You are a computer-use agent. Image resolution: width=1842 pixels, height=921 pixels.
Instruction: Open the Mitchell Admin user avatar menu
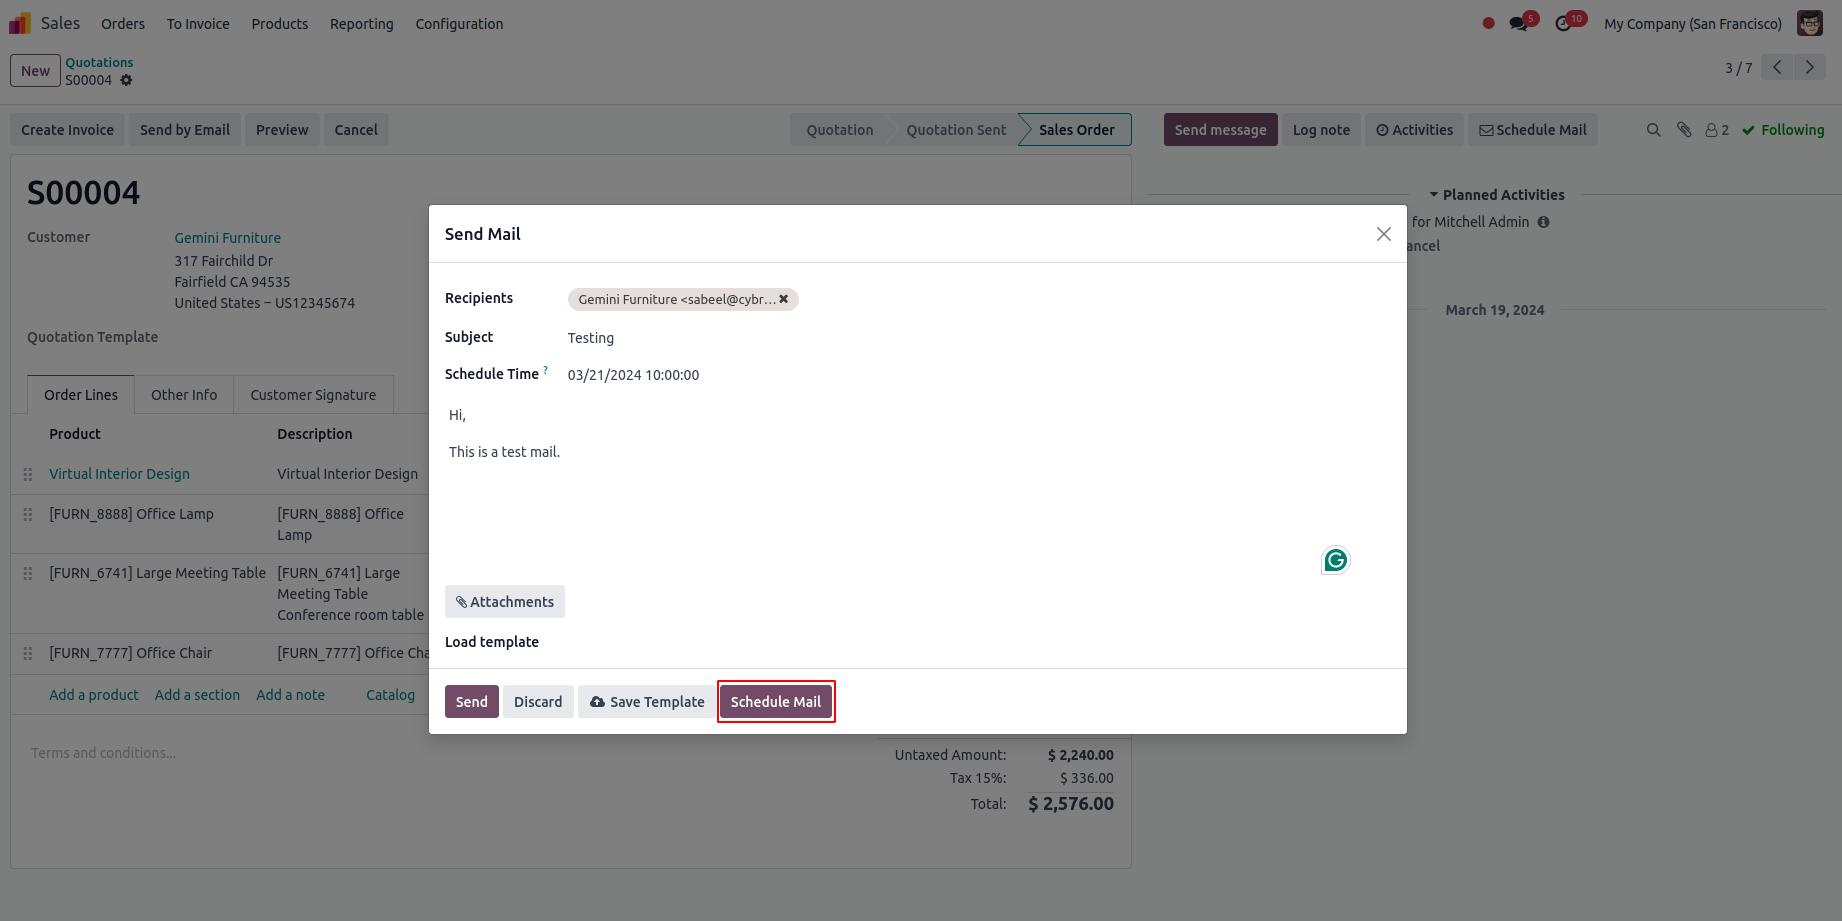(x=1809, y=23)
